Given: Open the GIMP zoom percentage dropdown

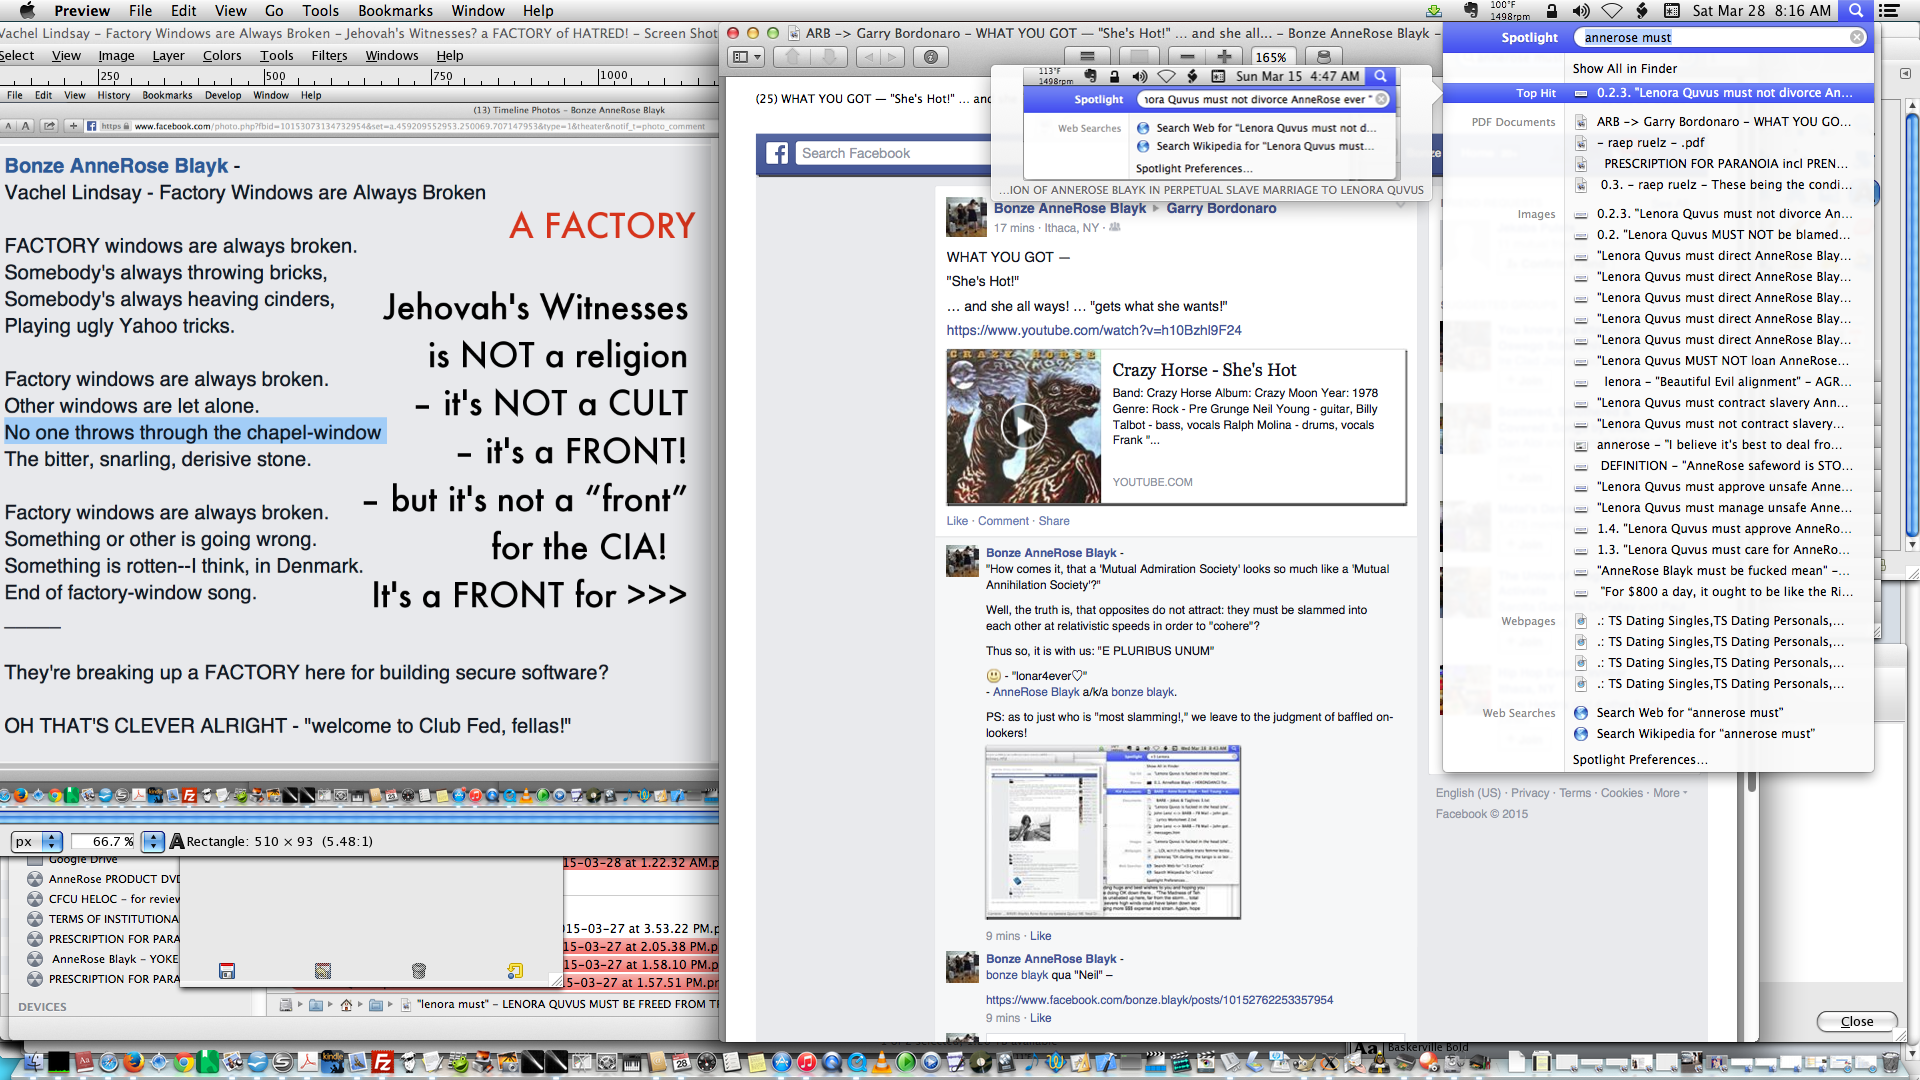Looking at the screenshot, I should tap(153, 842).
